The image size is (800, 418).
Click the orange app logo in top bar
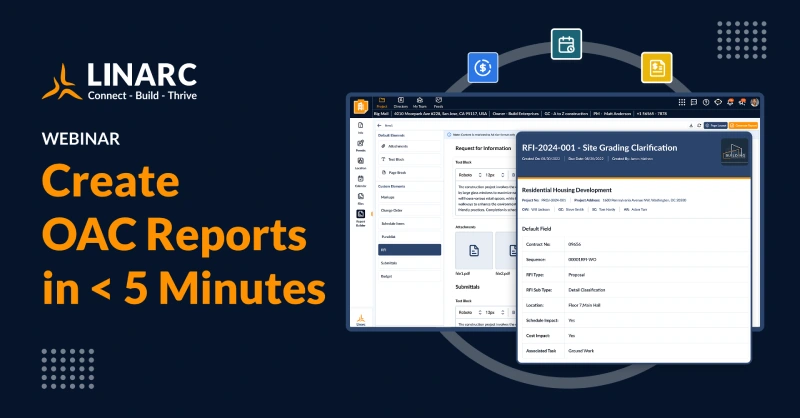(361, 106)
